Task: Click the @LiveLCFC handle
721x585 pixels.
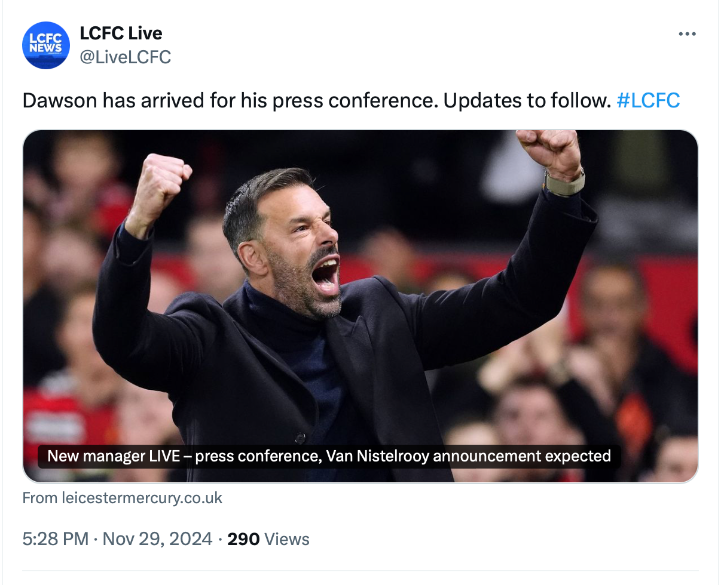Action: 125,57
